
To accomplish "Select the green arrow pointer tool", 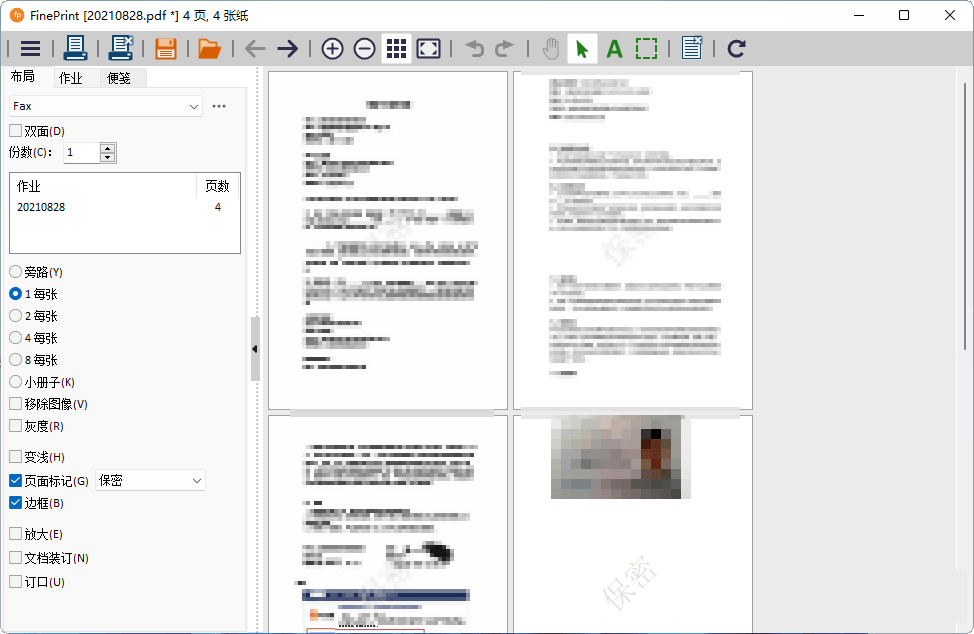I will tap(582, 48).
